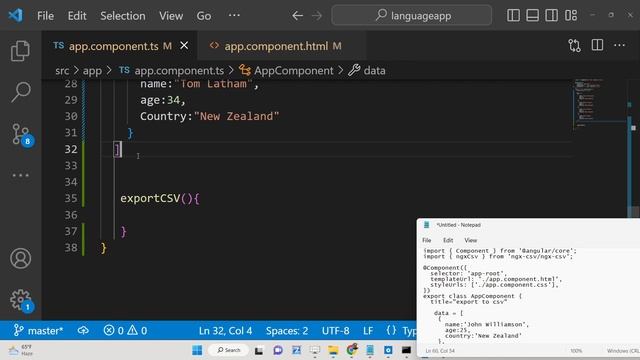Change the LF end-of-line sequence
640x360 pixels.
(368, 330)
